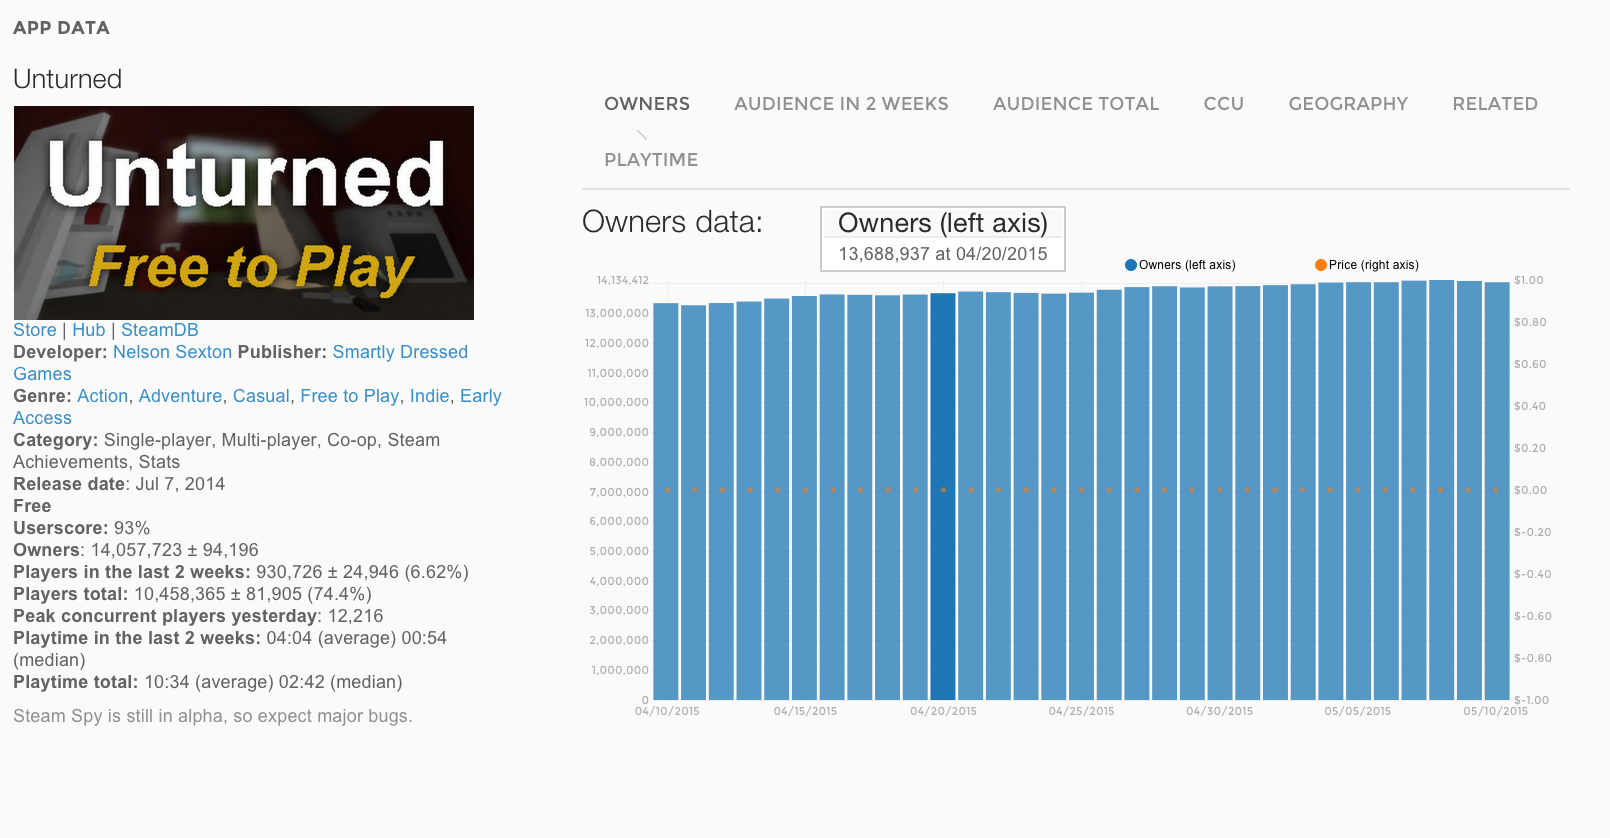
Task: Click the Owners data: heading
Action: coord(672,222)
